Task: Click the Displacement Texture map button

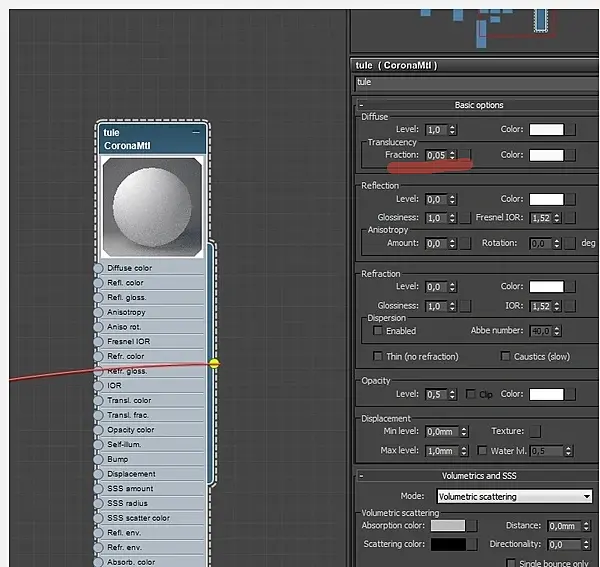Action: [535, 431]
